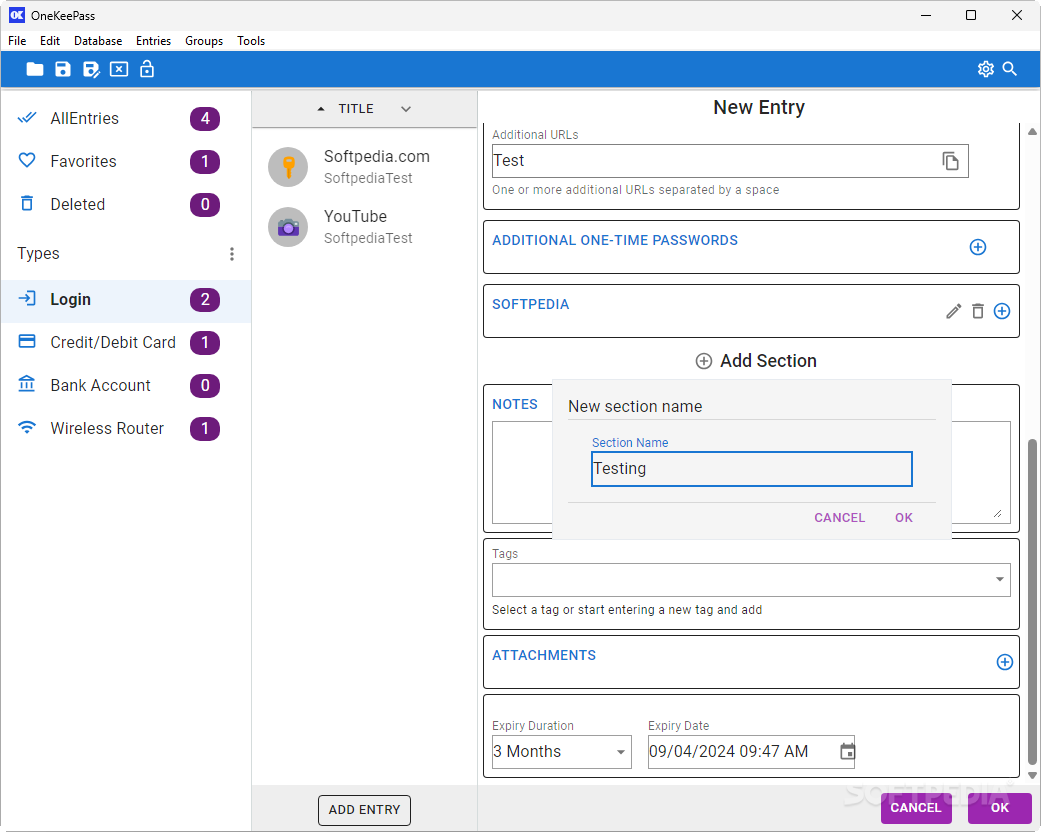Cancel the New Entry form
The width and height of the screenshot is (1041, 832).
click(916, 807)
